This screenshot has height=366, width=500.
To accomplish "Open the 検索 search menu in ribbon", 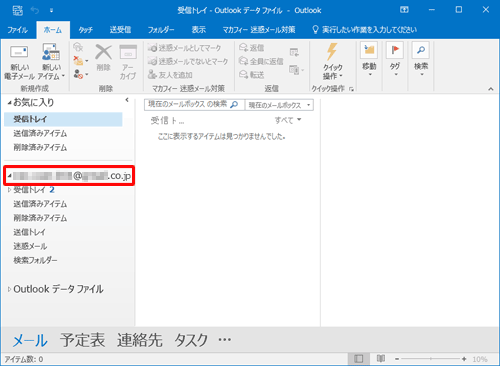I will [x=421, y=59].
